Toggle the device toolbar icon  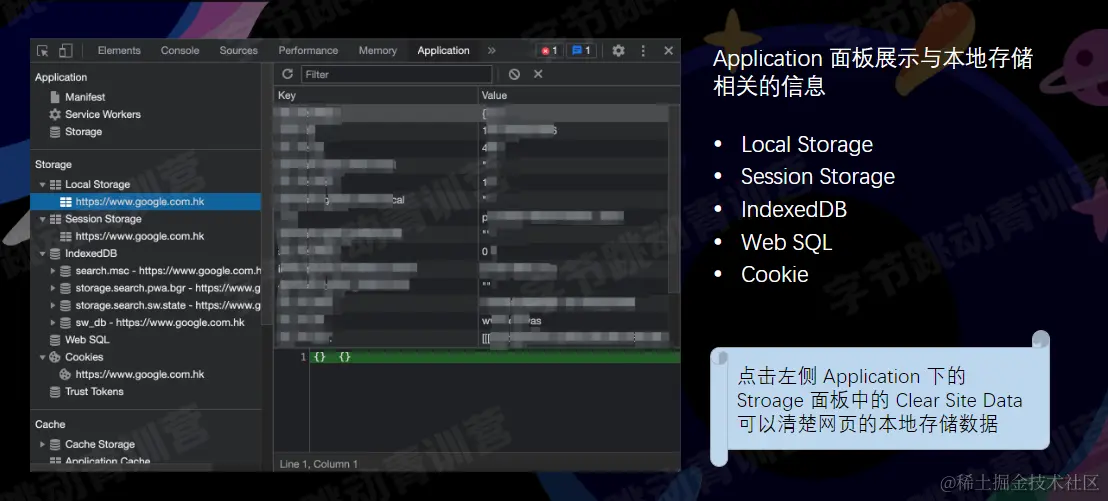(66, 51)
